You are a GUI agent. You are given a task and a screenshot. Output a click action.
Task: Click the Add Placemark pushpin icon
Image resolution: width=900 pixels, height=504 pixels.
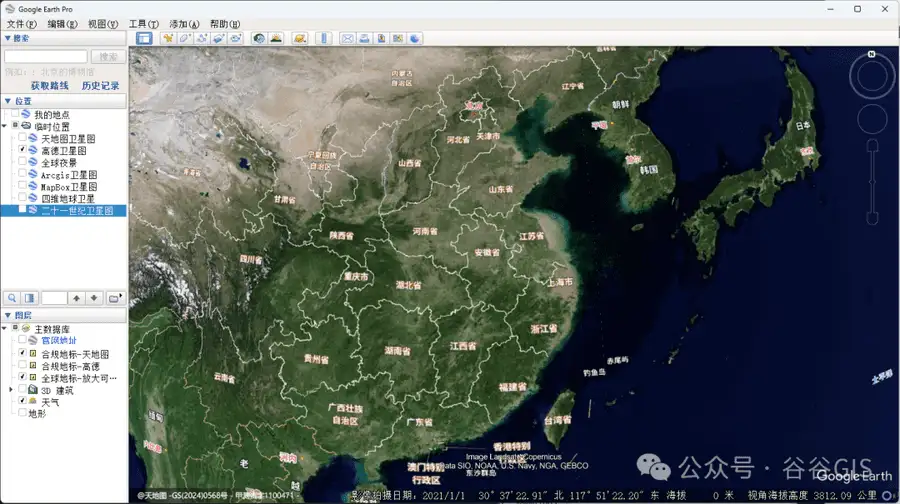(168, 38)
